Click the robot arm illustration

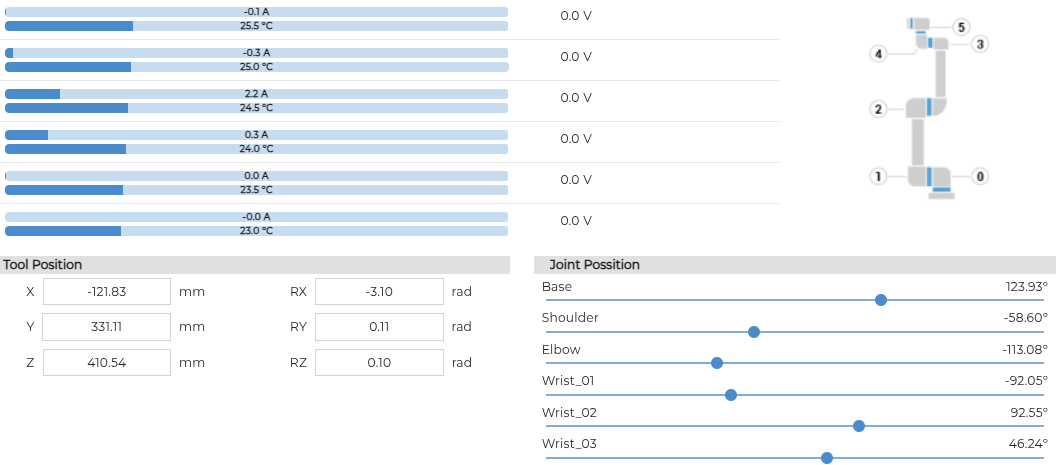(x=930, y=108)
